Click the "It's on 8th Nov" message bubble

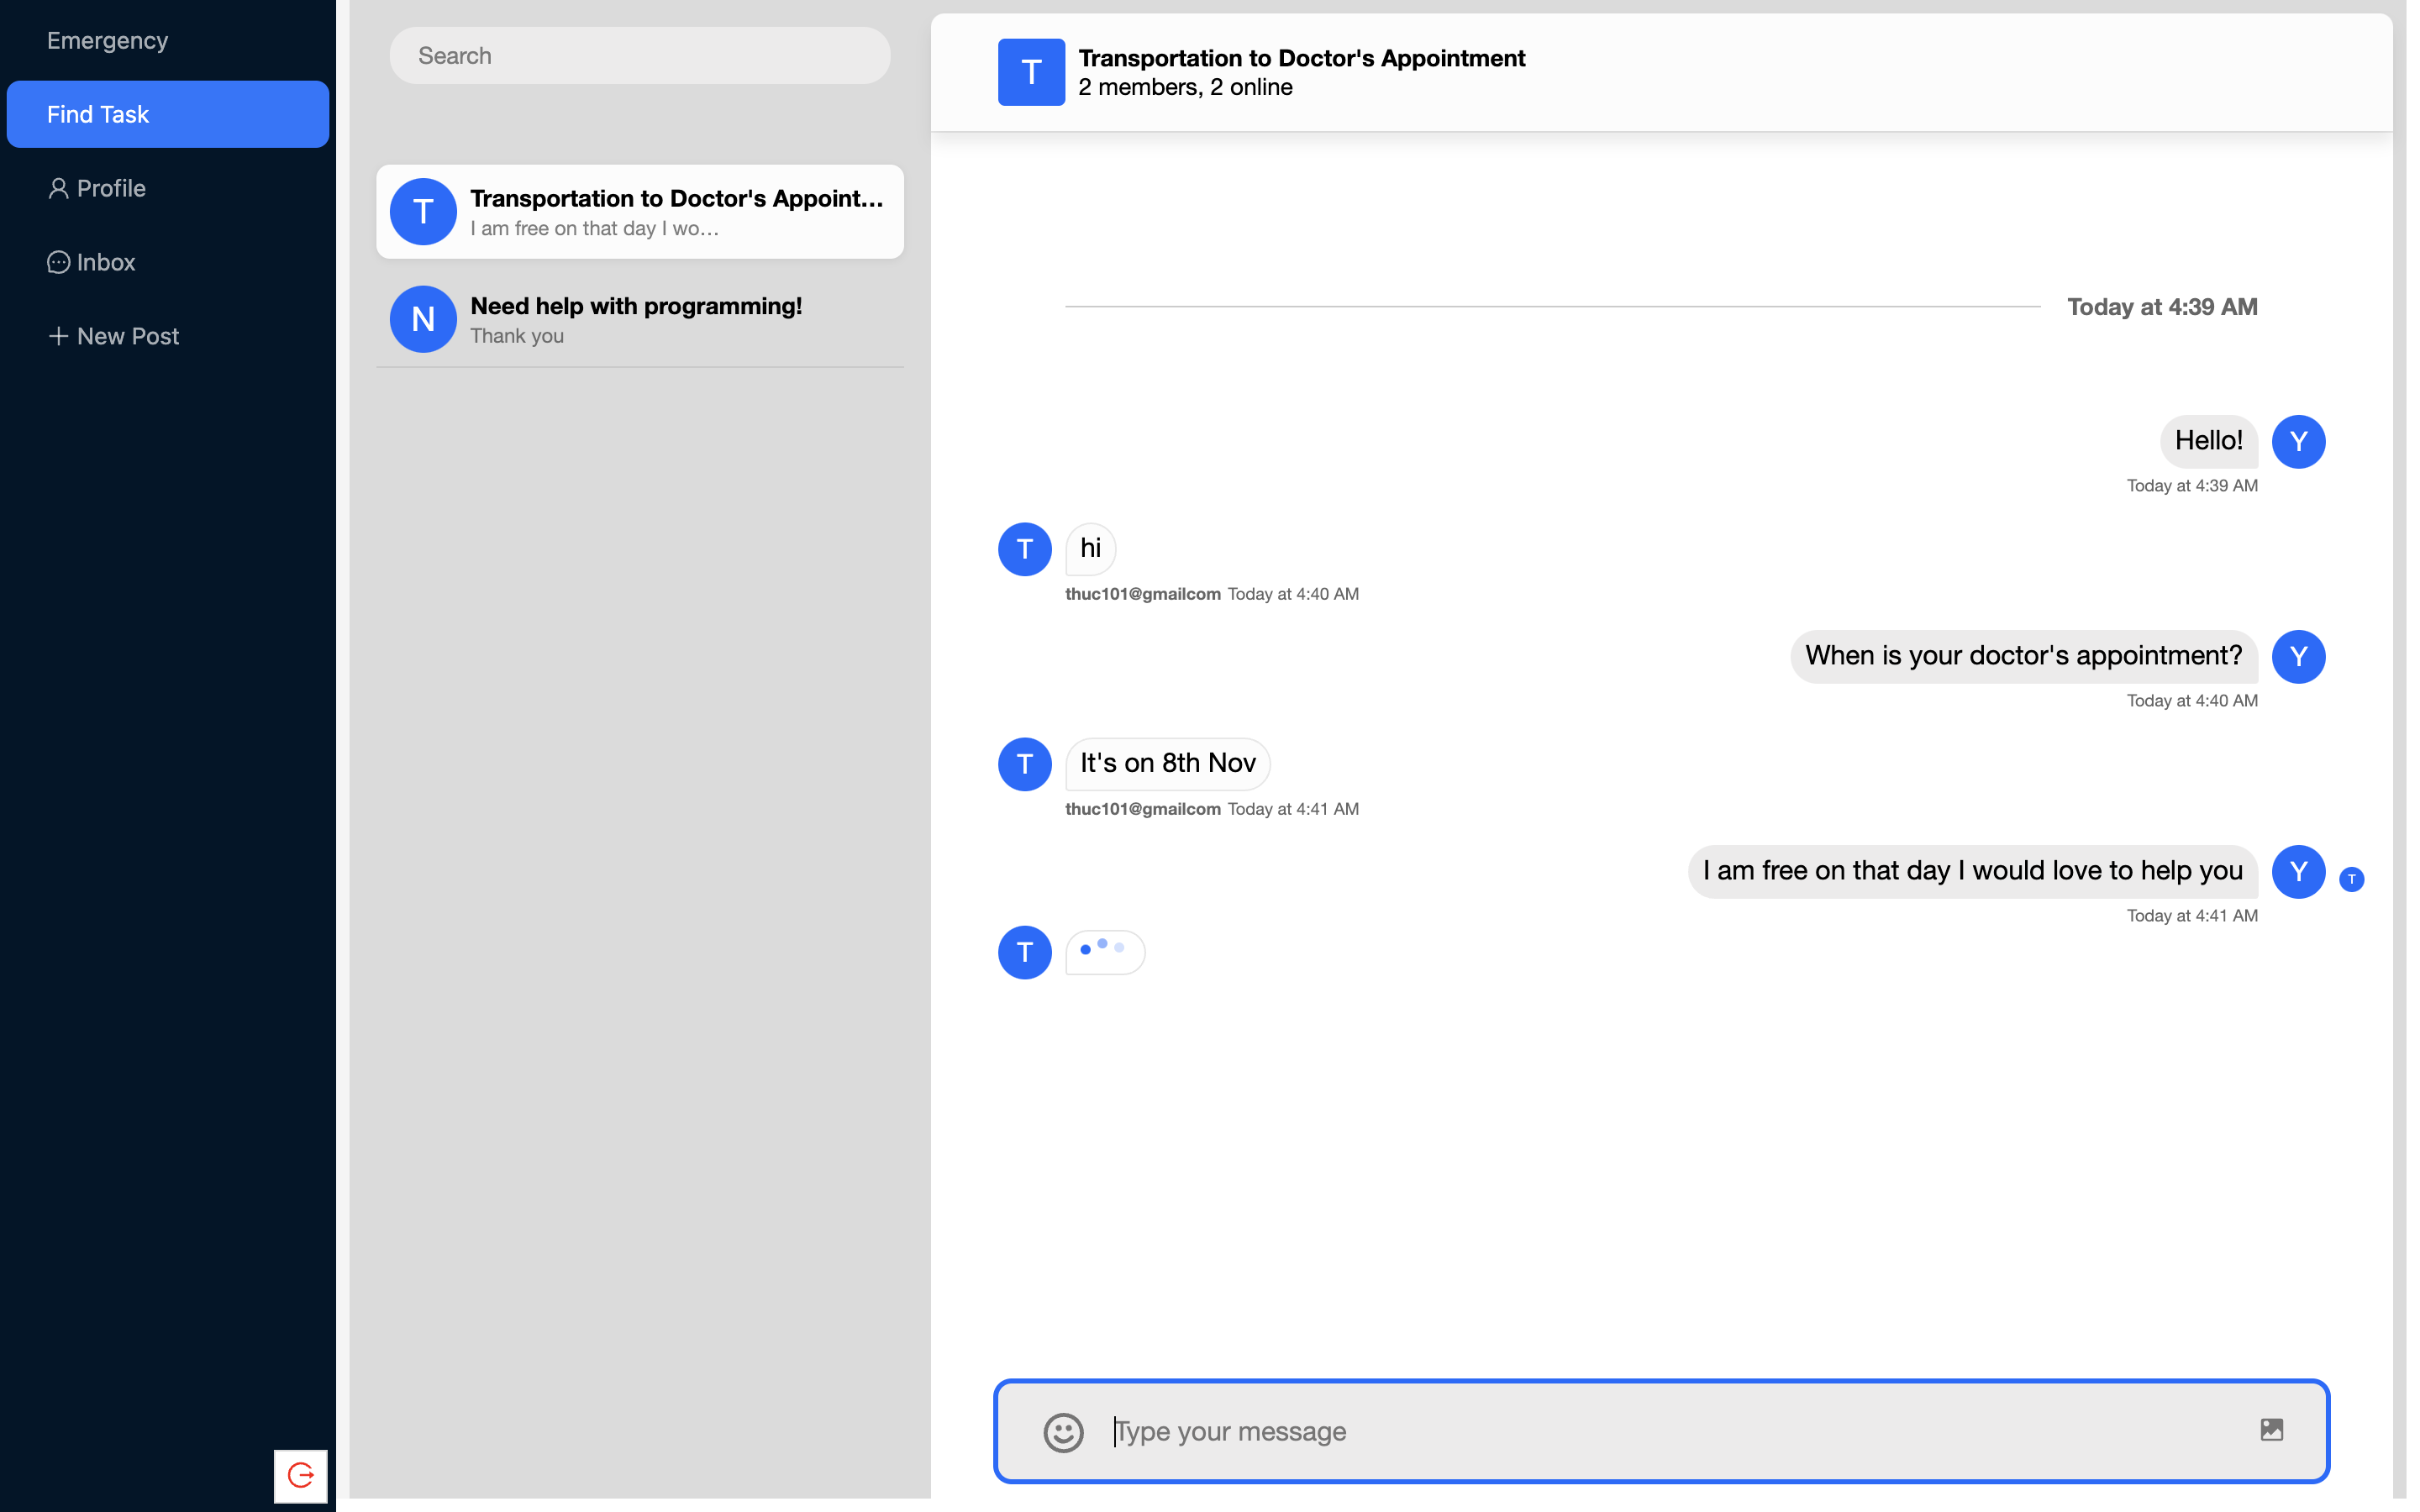pos(1167,763)
